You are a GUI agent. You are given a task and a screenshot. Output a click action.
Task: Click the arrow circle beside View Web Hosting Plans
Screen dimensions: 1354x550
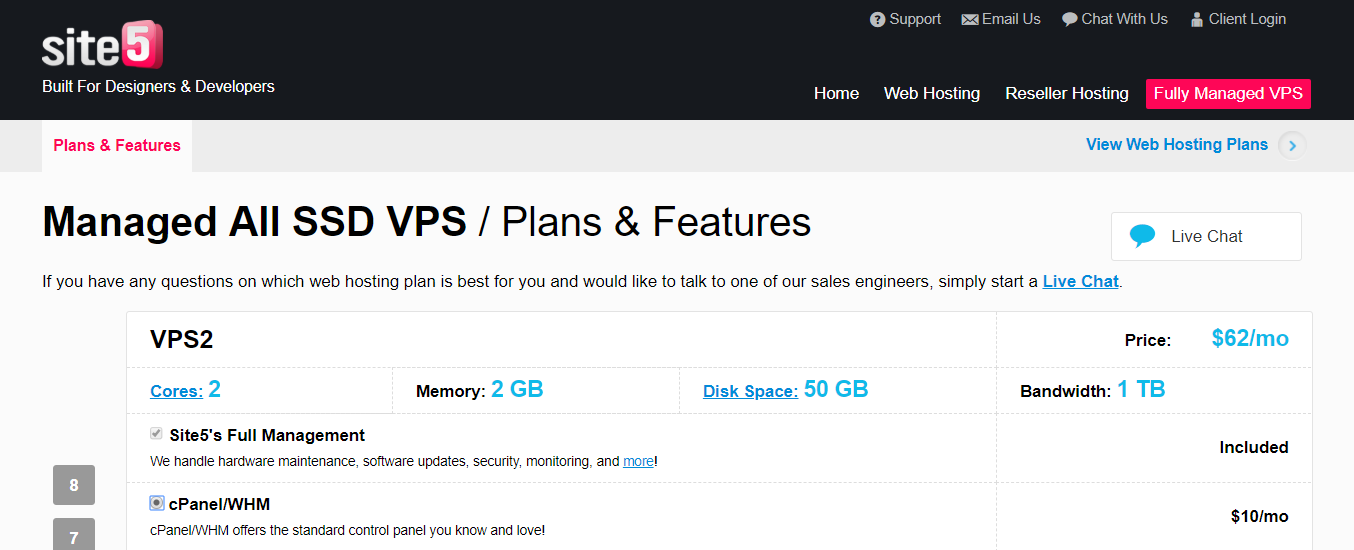click(1292, 145)
